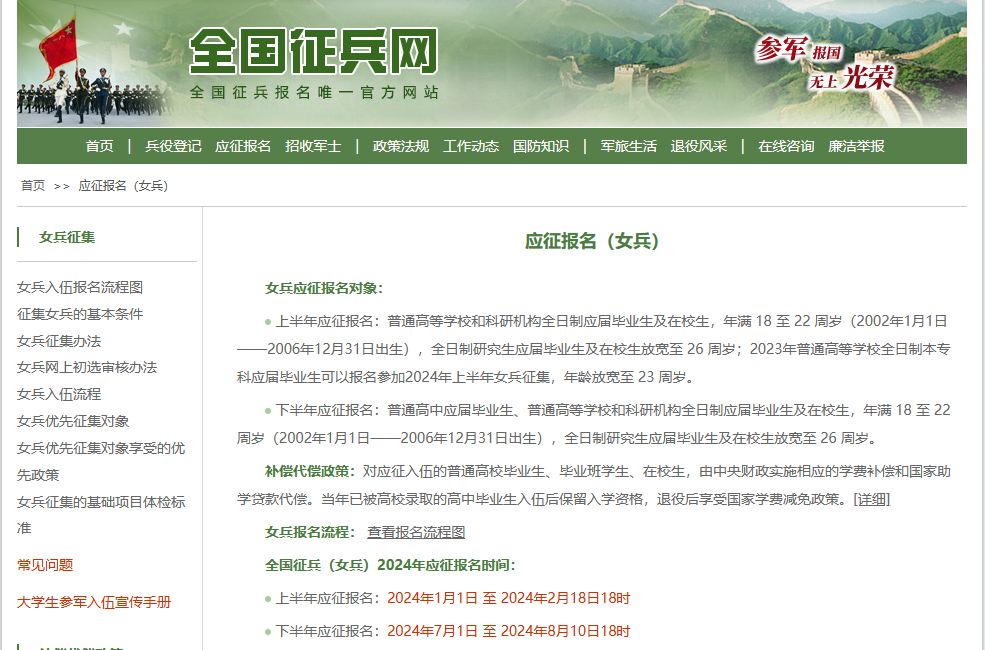Screen dimensions: 985x650
Task: Open 女兵入伍报名流程图 sidebar link
Action: (80, 287)
